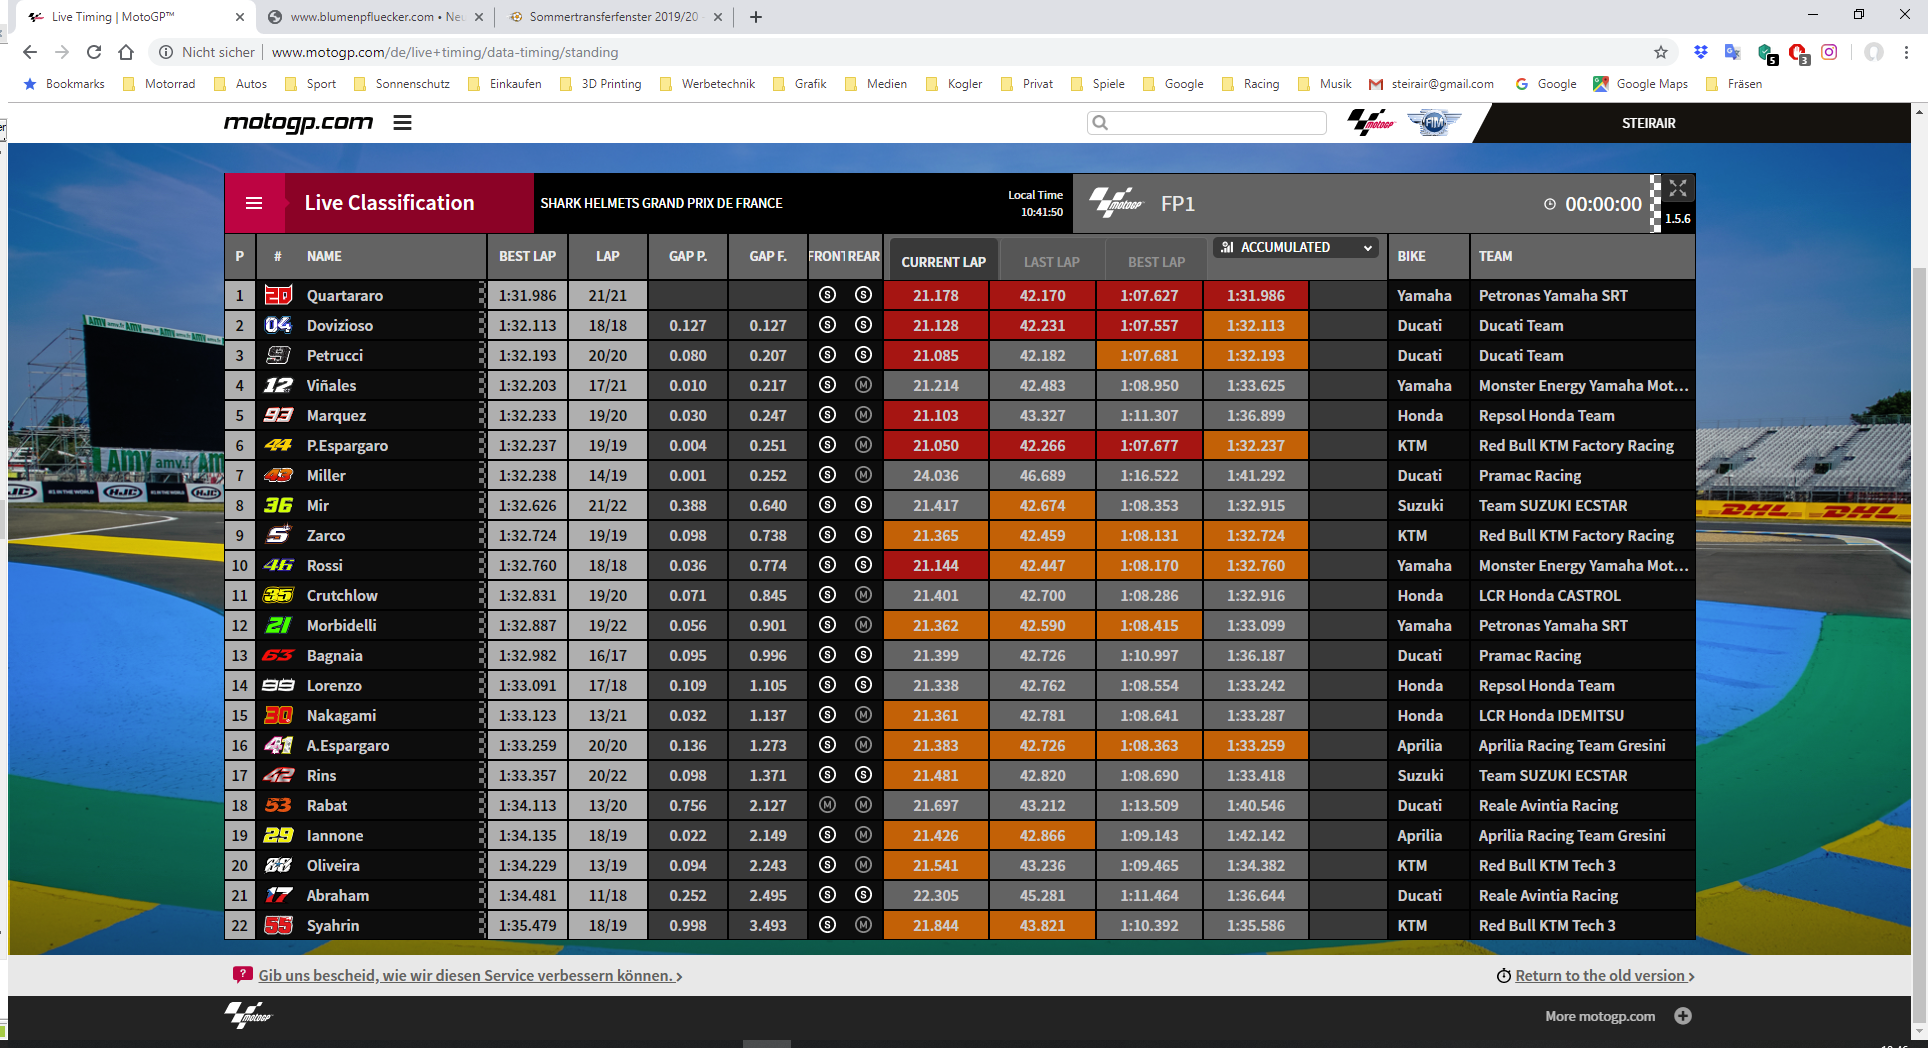Click the browser reload page icon
Image resolution: width=1928 pixels, height=1048 pixels.
(x=94, y=52)
